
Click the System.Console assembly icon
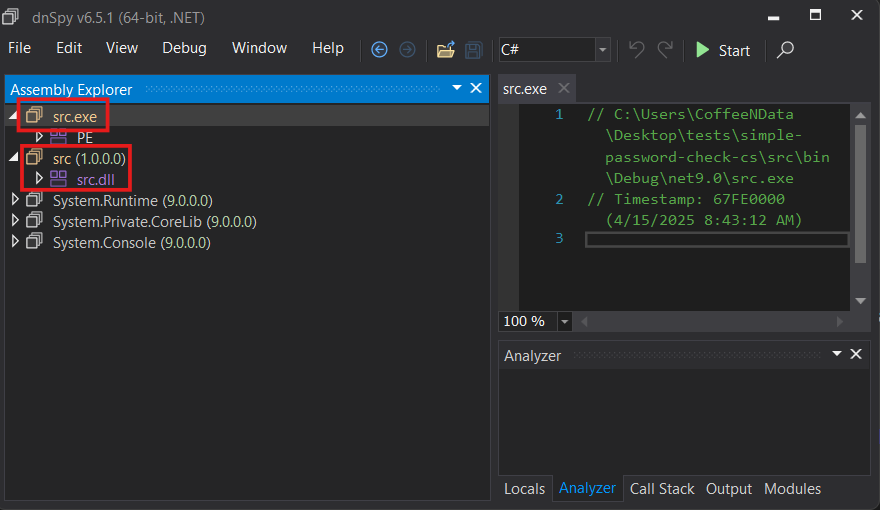tap(34, 241)
